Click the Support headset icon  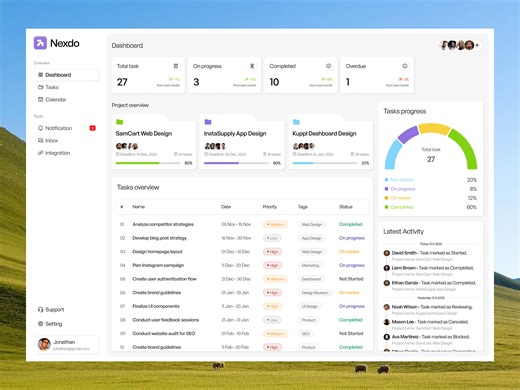click(x=40, y=309)
